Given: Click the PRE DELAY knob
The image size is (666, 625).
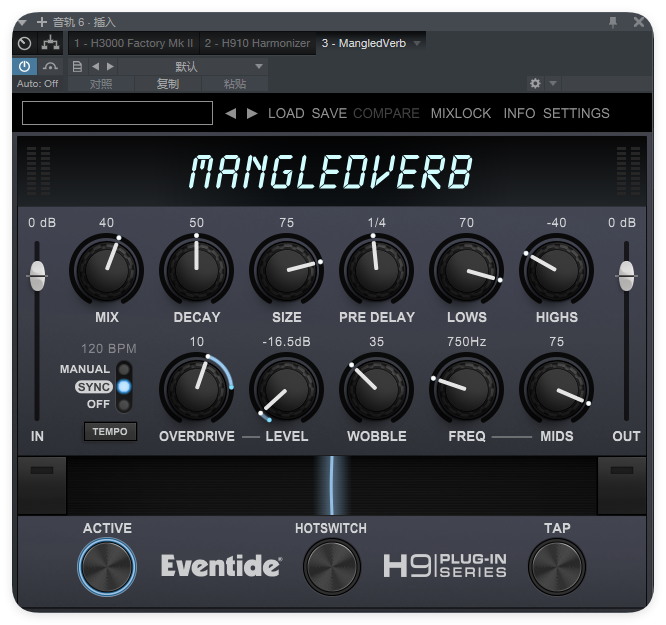Looking at the screenshot, I should pyautogui.click(x=376, y=270).
